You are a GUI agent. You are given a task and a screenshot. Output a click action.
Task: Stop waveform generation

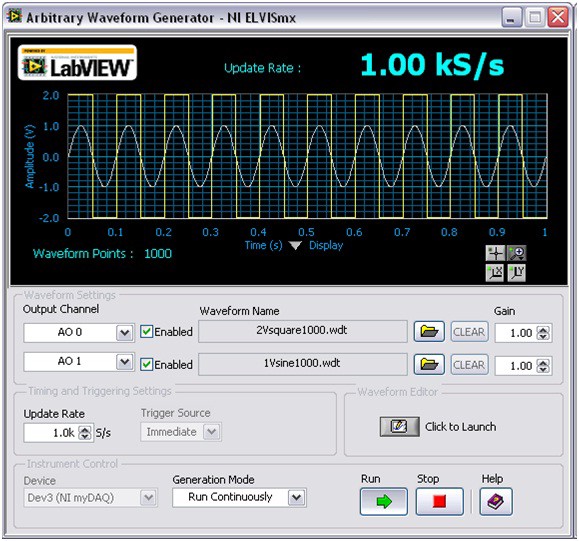(x=439, y=501)
